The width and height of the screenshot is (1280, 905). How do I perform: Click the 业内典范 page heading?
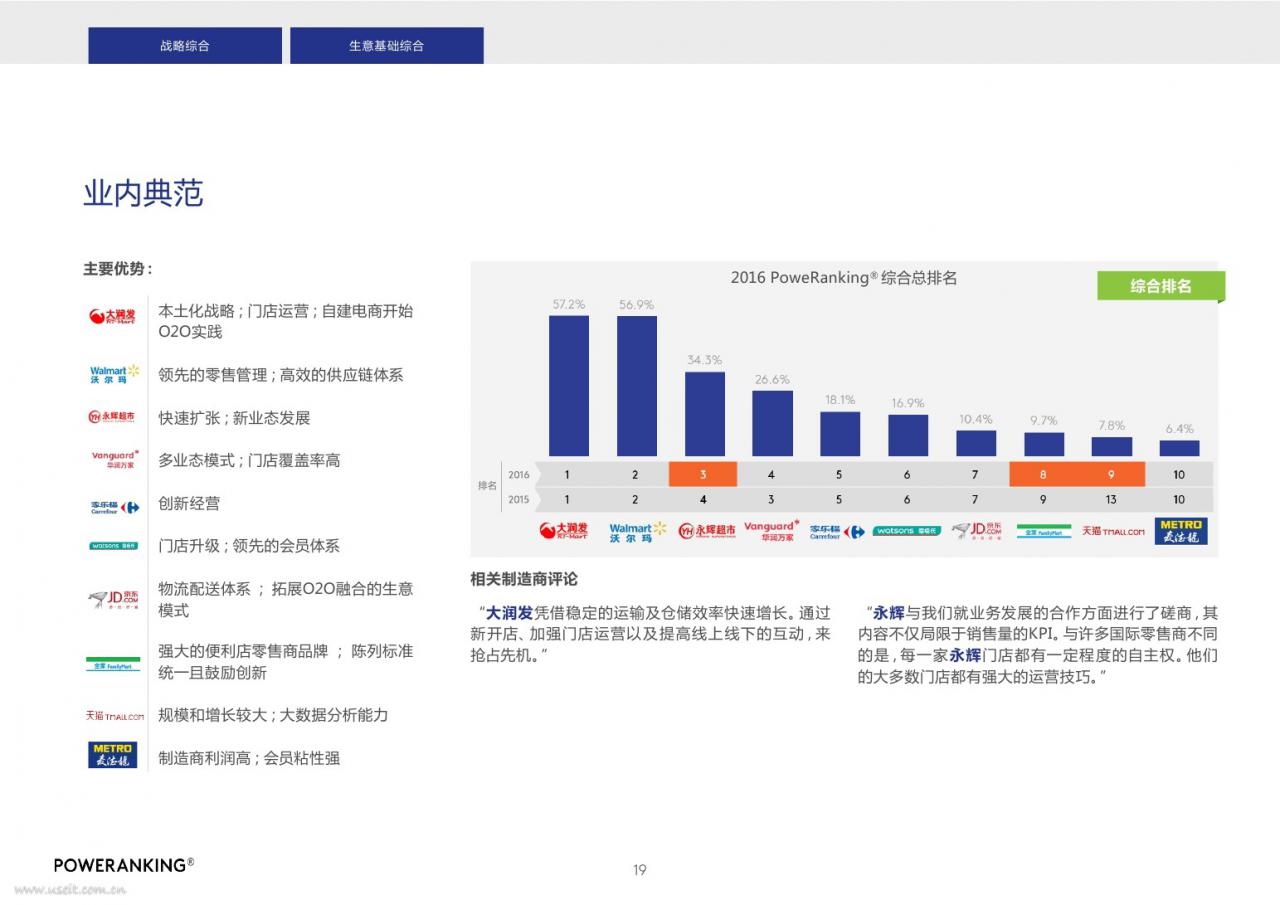tap(143, 193)
